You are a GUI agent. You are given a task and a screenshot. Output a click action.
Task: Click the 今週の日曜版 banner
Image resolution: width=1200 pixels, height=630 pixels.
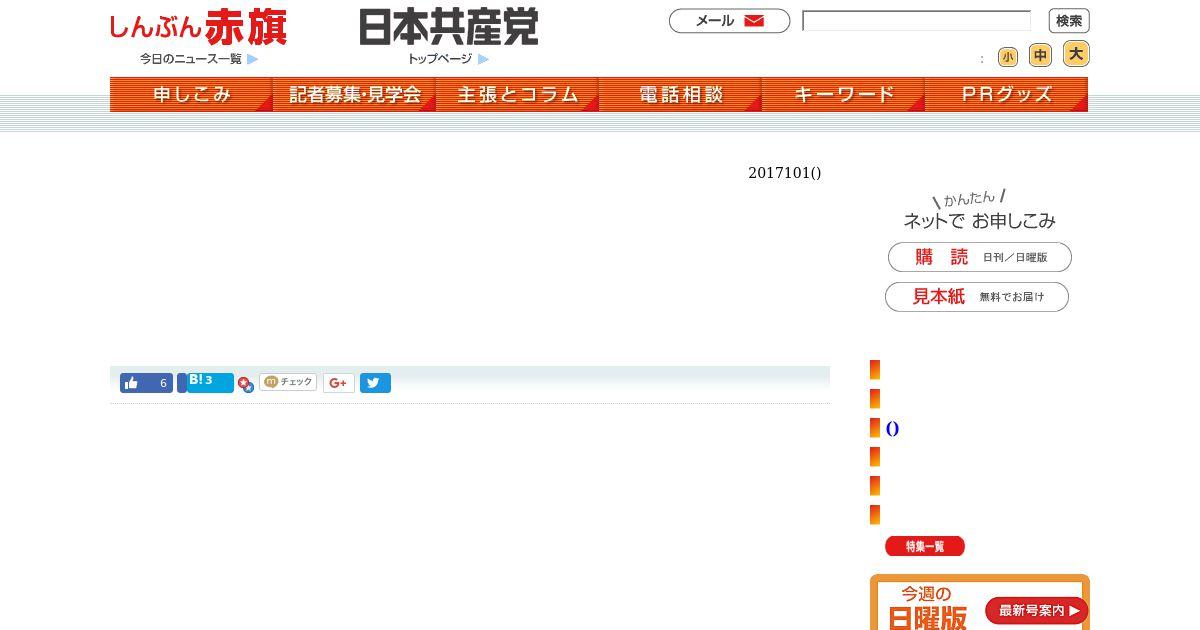point(980,602)
